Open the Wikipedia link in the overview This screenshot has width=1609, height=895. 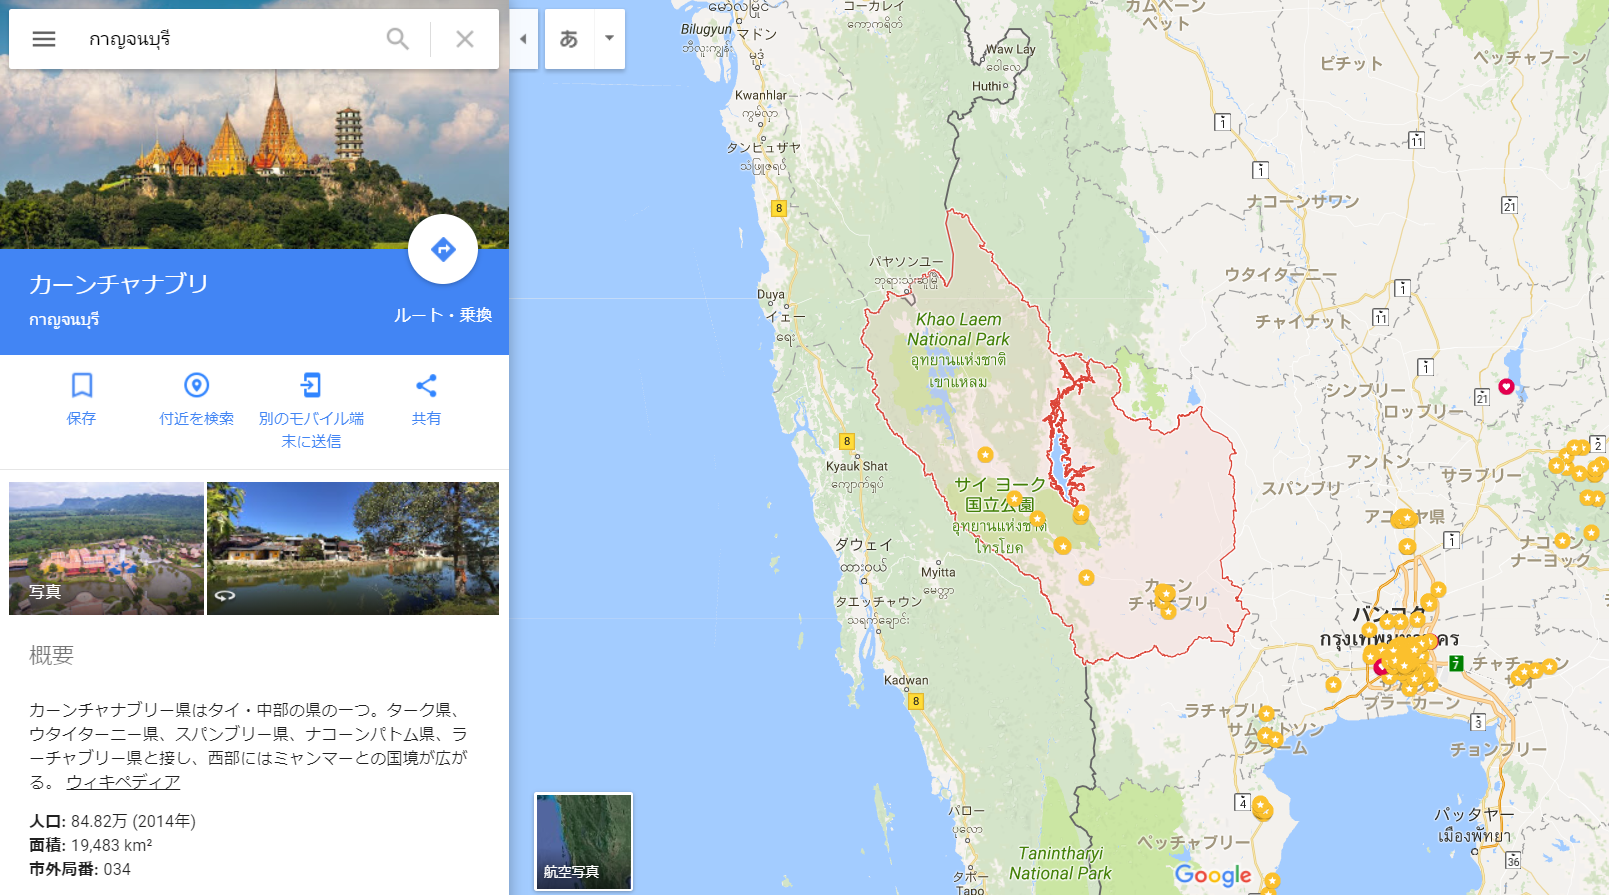(123, 782)
